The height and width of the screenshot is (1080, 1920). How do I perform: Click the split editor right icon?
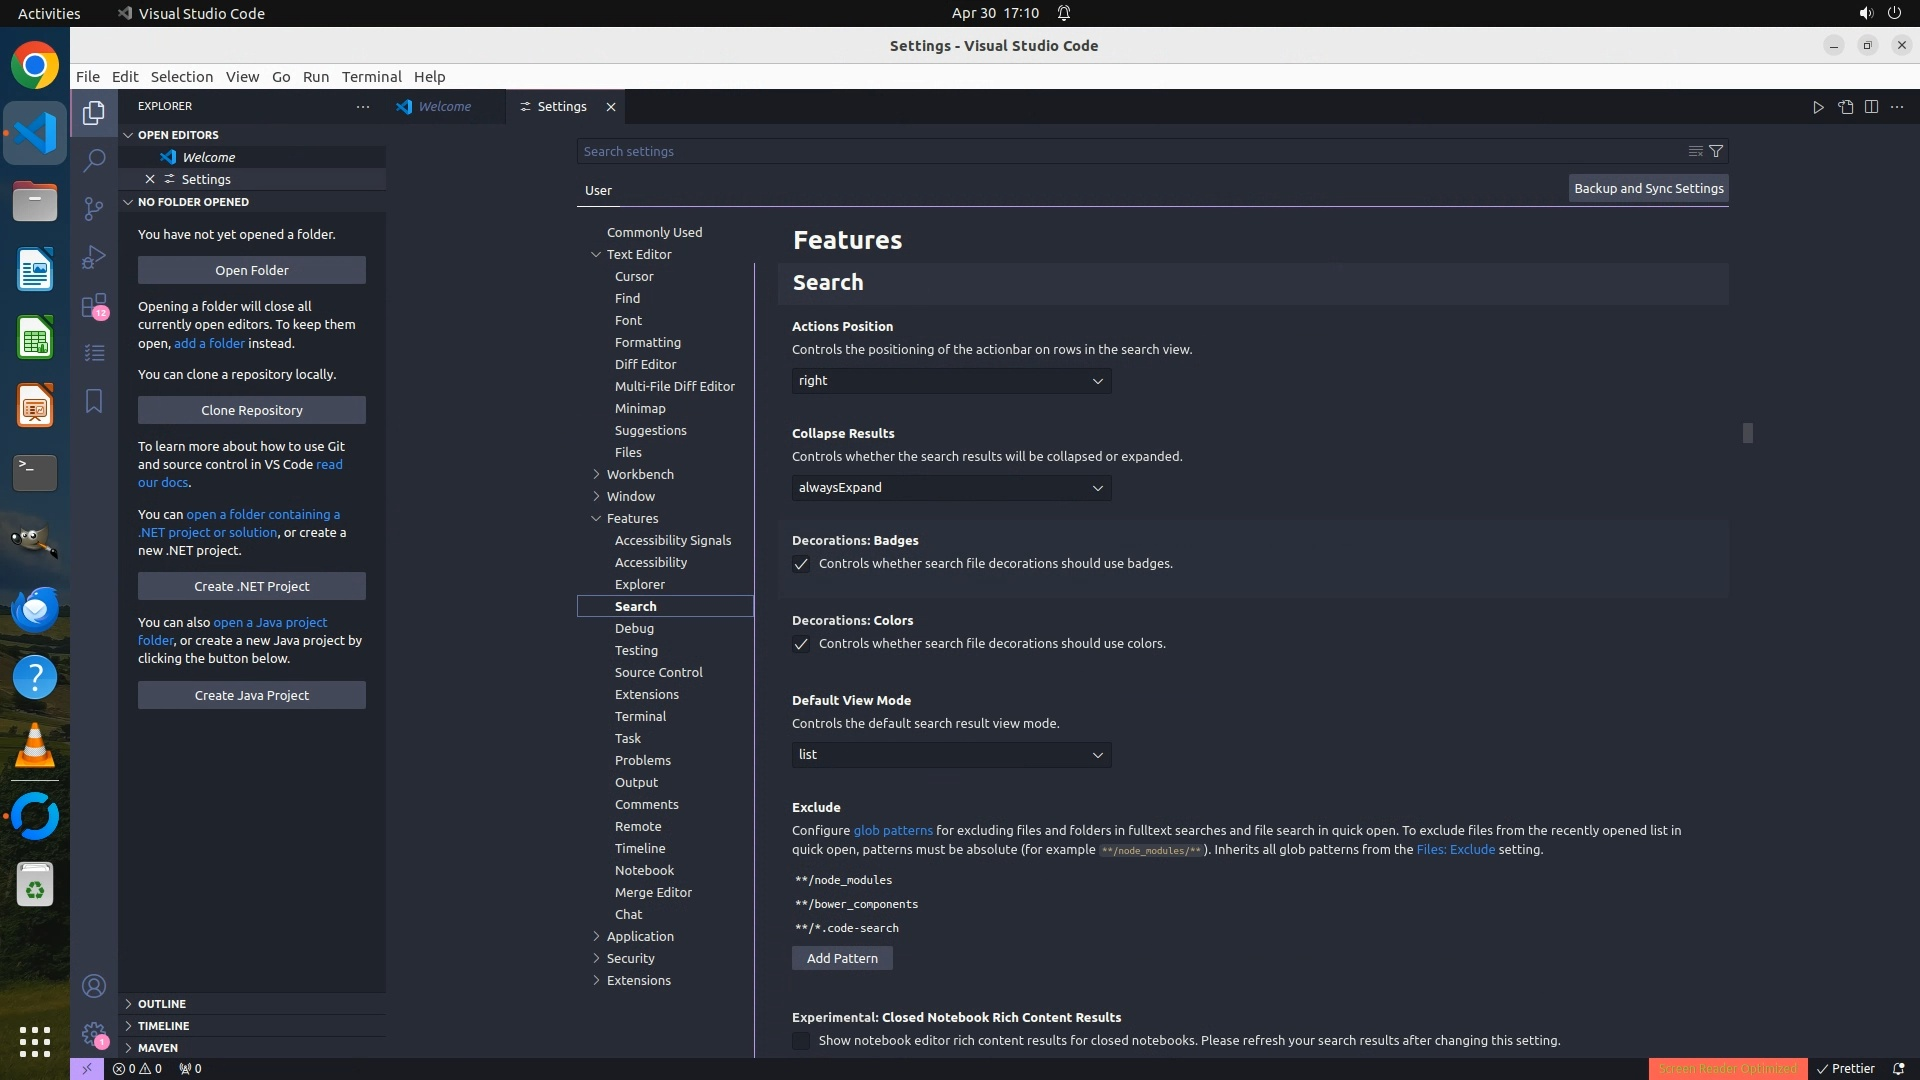click(1871, 107)
